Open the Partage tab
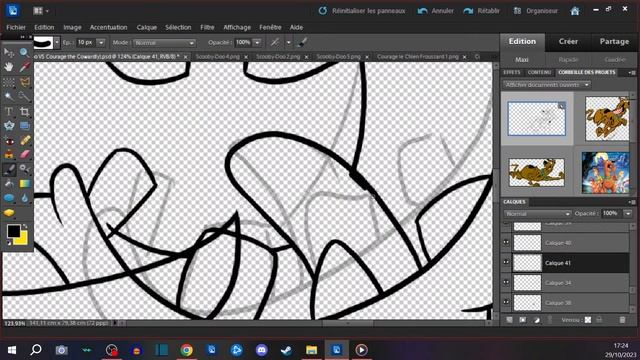The width and height of the screenshot is (640, 360). tap(614, 42)
